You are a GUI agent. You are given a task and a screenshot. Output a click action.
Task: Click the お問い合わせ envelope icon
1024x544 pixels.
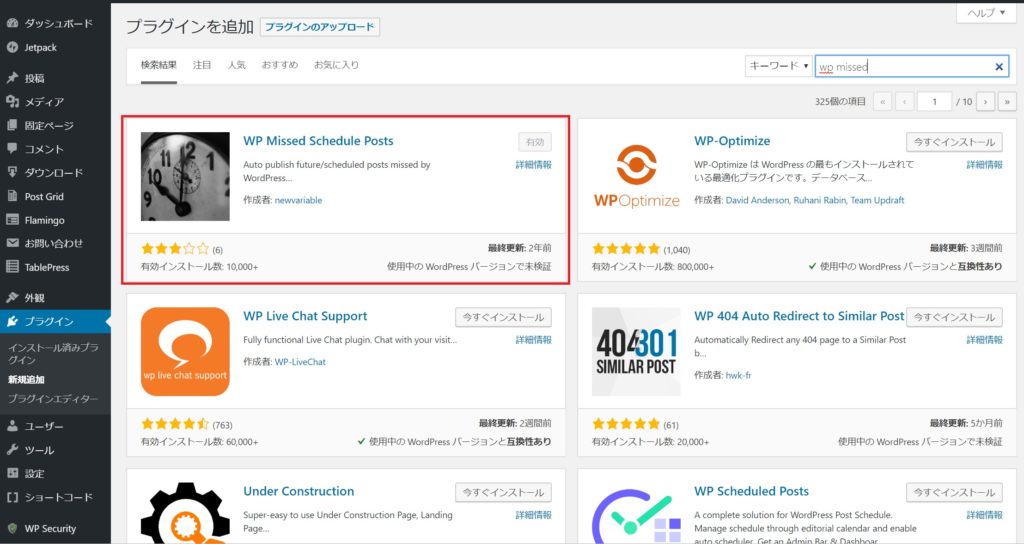(12, 243)
